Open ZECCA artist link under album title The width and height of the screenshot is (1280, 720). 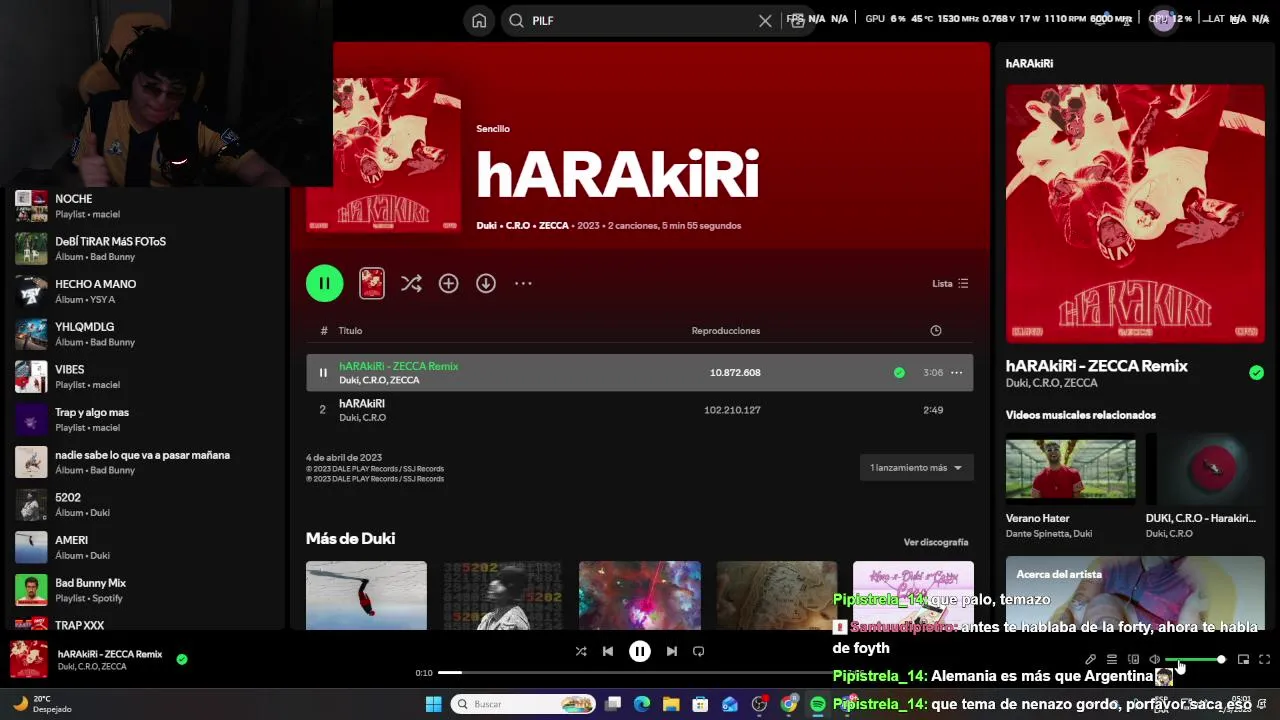(x=554, y=226)
